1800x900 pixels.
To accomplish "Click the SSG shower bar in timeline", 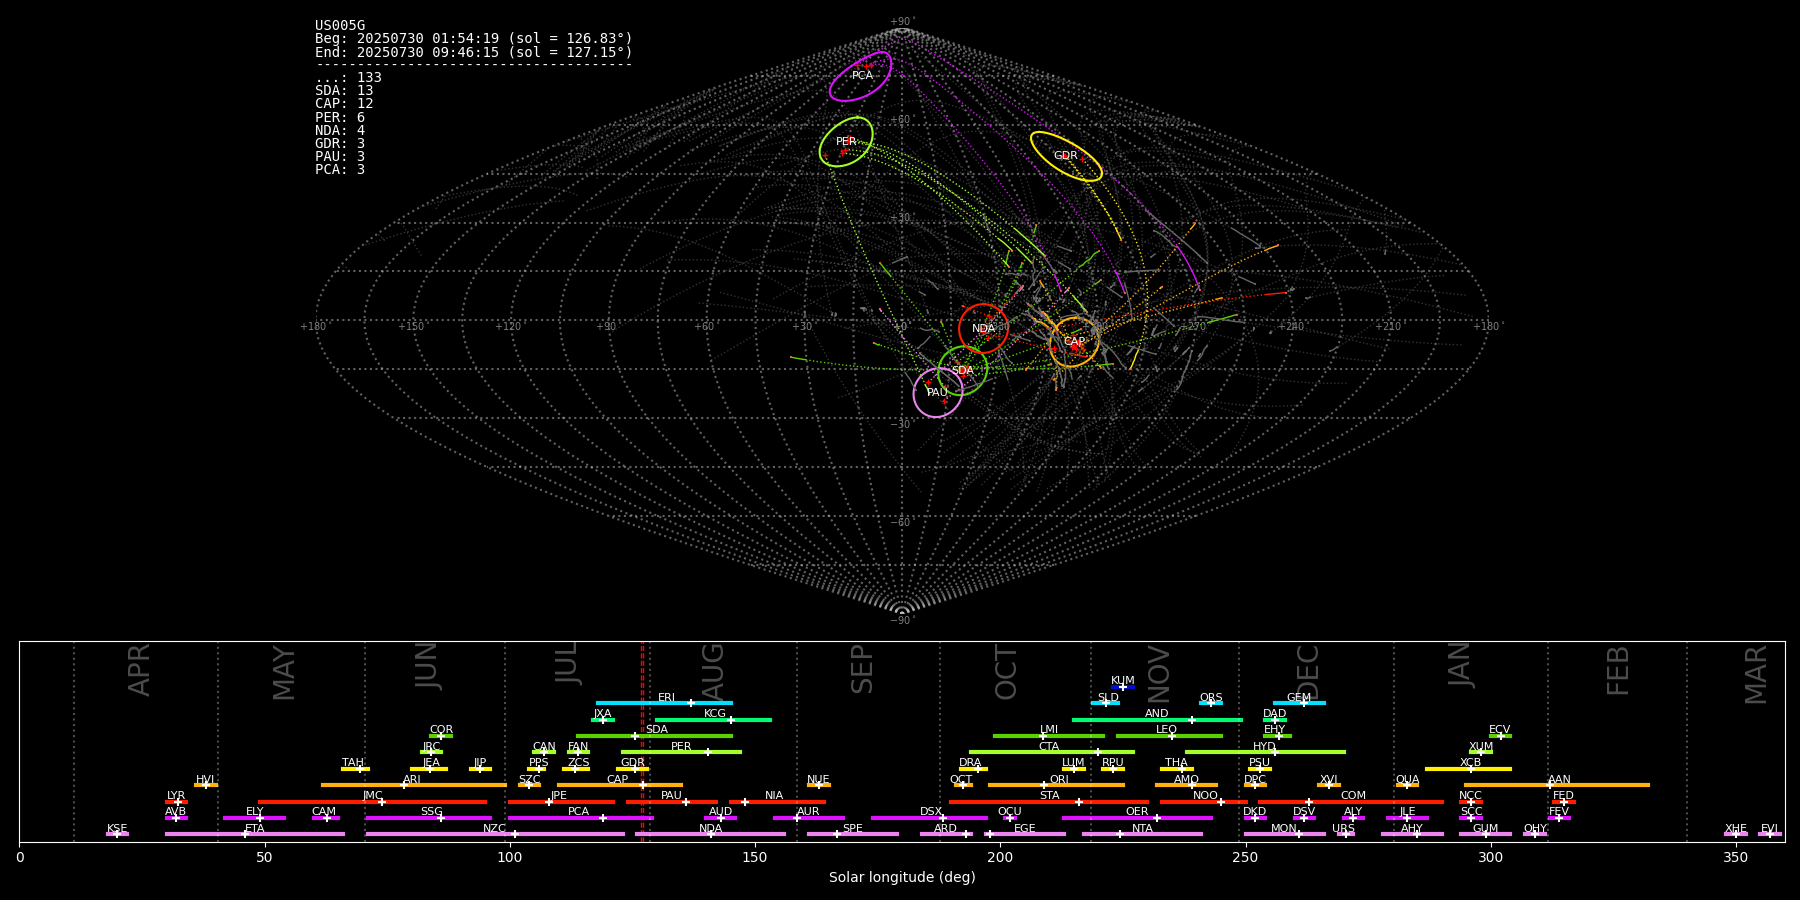I will pyautogui.click(x=428, y=817).
